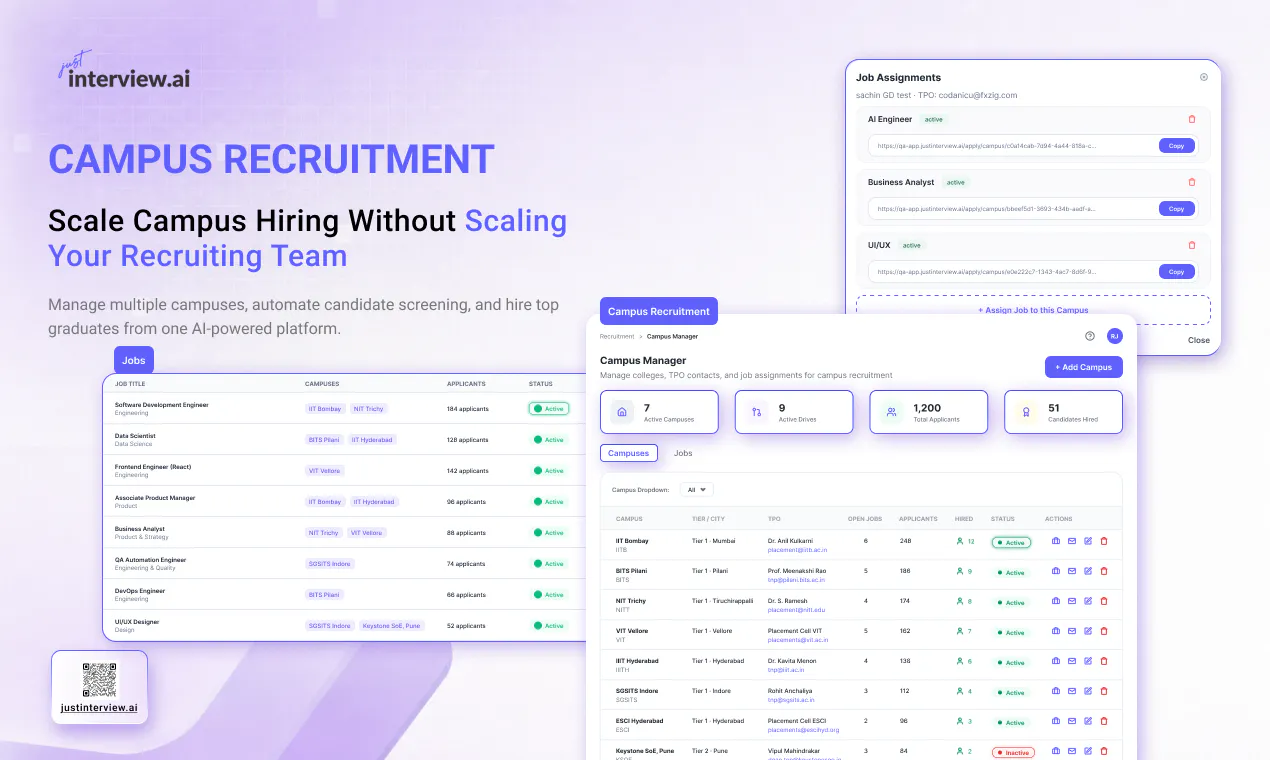Click the email icon in NIT Trichy row
The image size is (1270, 760).
pos(1072,601)
